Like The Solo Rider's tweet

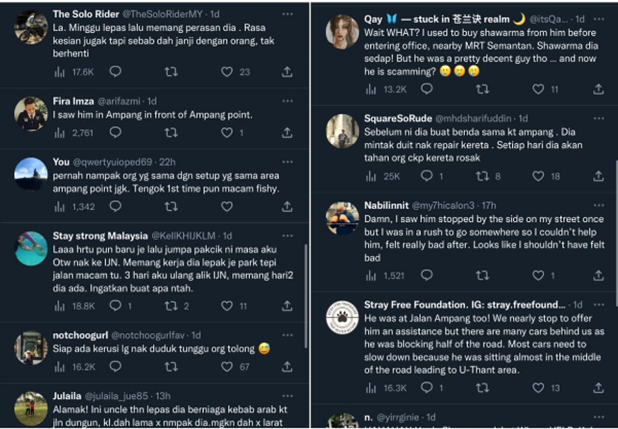click(x=227, y=72)
